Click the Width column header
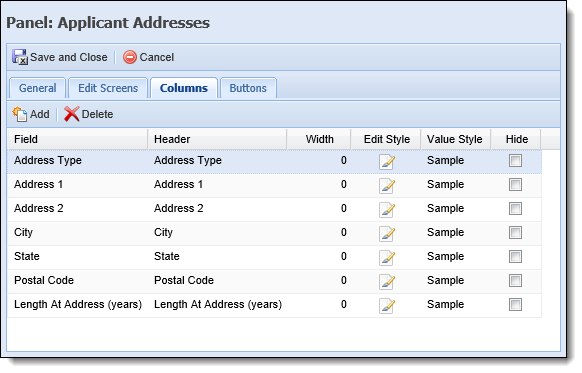Image resolution: width=582 pixels, height=373 pixels. (319, 139)
